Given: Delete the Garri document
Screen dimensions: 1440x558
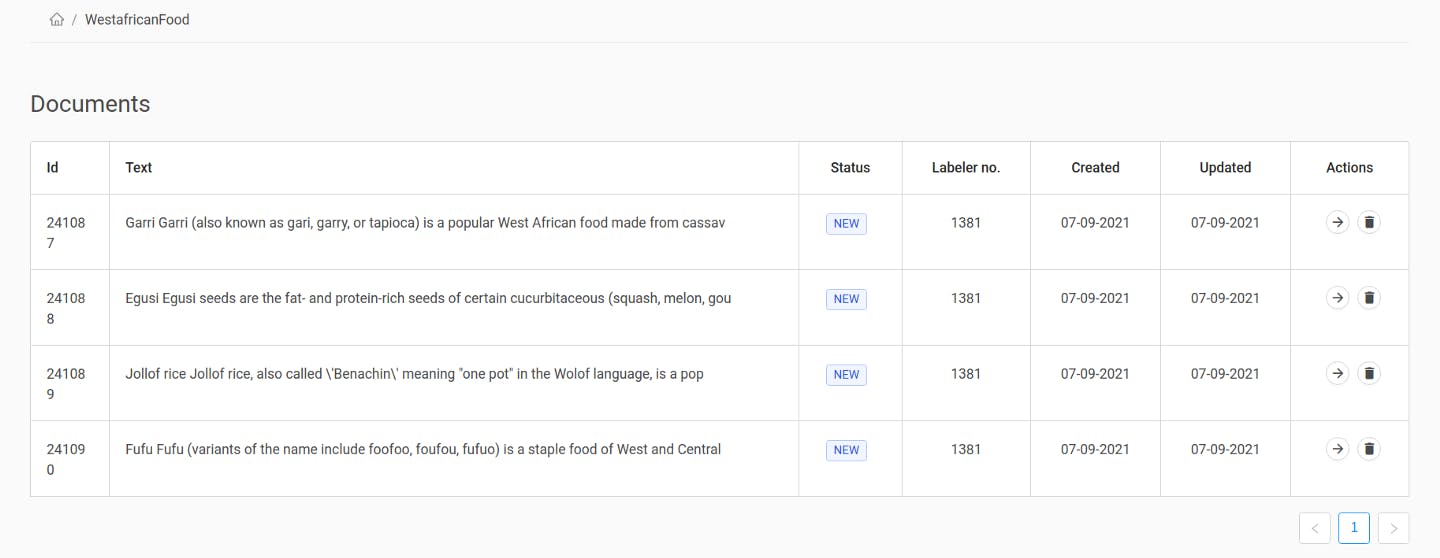Looking at the screenshot, I should point(1370,222).
